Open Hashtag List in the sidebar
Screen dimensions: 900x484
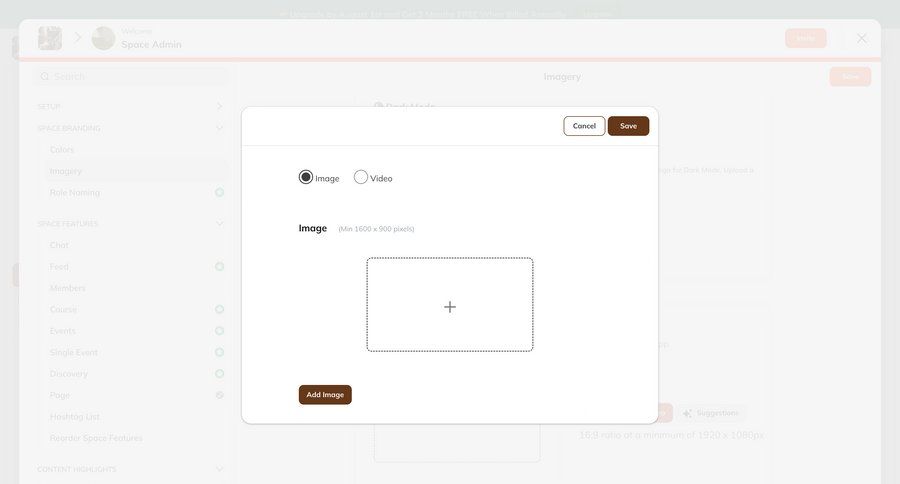(75, 416)
